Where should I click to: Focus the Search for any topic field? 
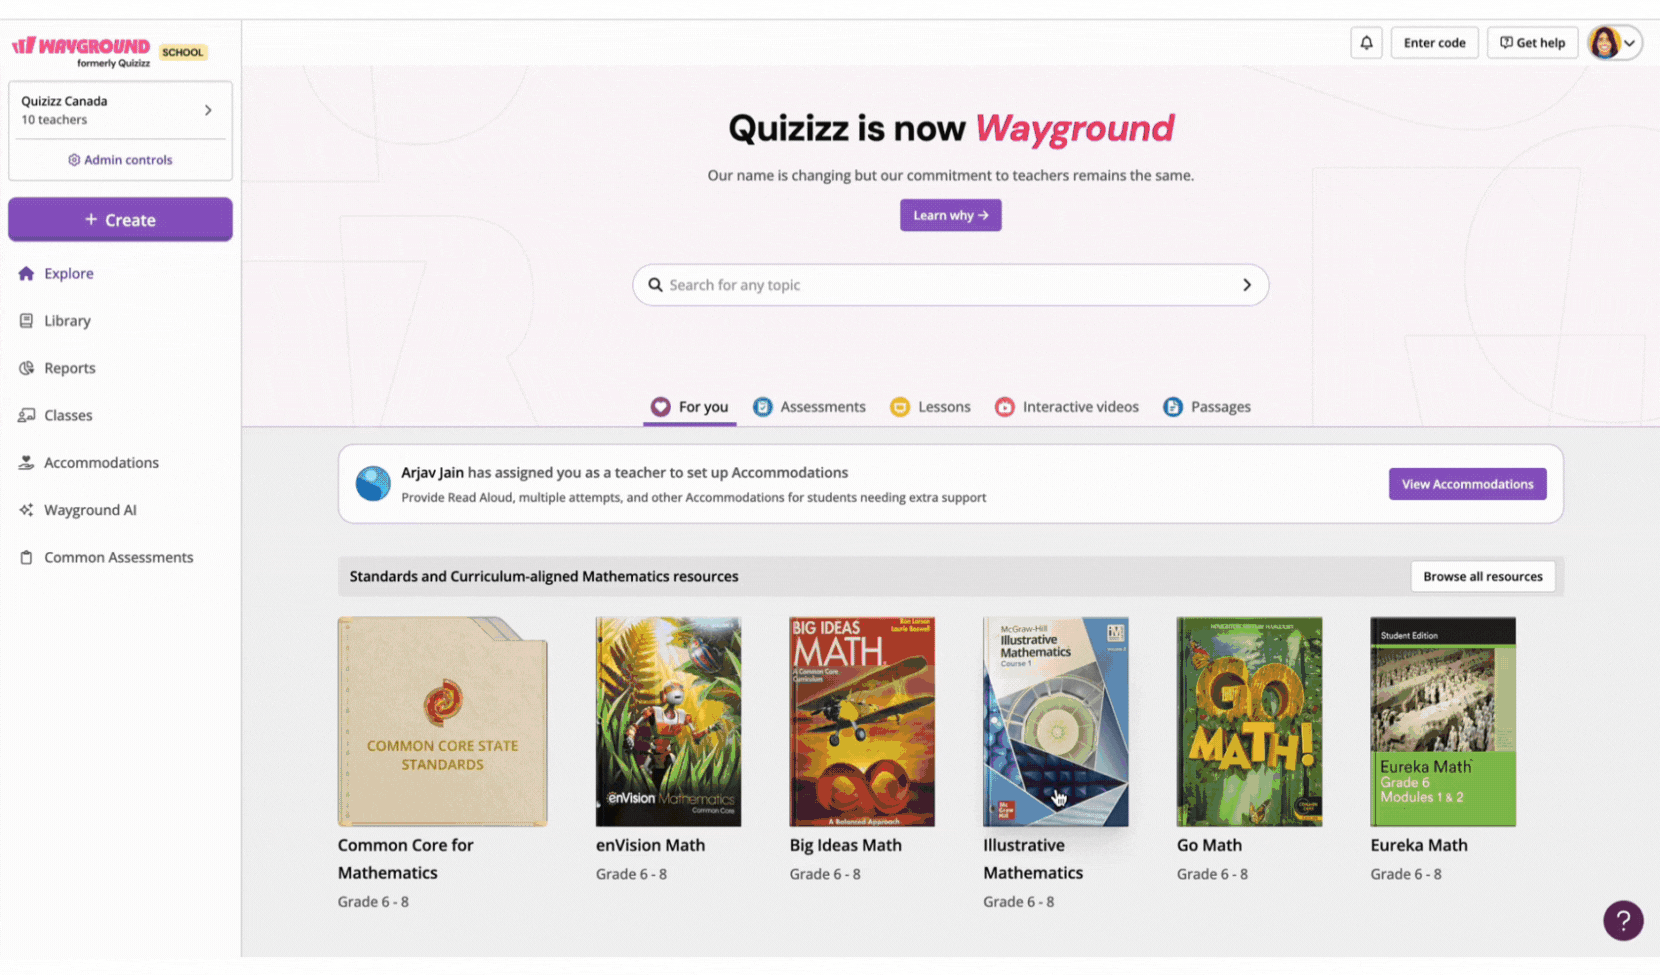(x=950, y=285)
